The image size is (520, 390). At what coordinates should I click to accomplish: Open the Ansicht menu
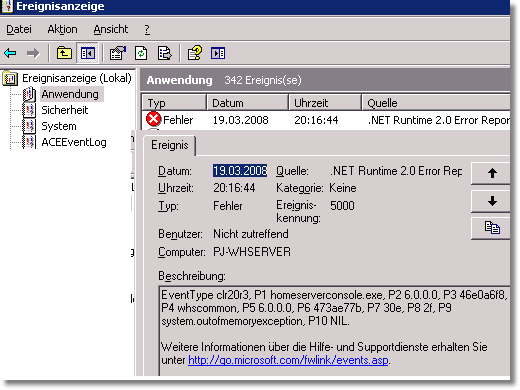[111, 29]
